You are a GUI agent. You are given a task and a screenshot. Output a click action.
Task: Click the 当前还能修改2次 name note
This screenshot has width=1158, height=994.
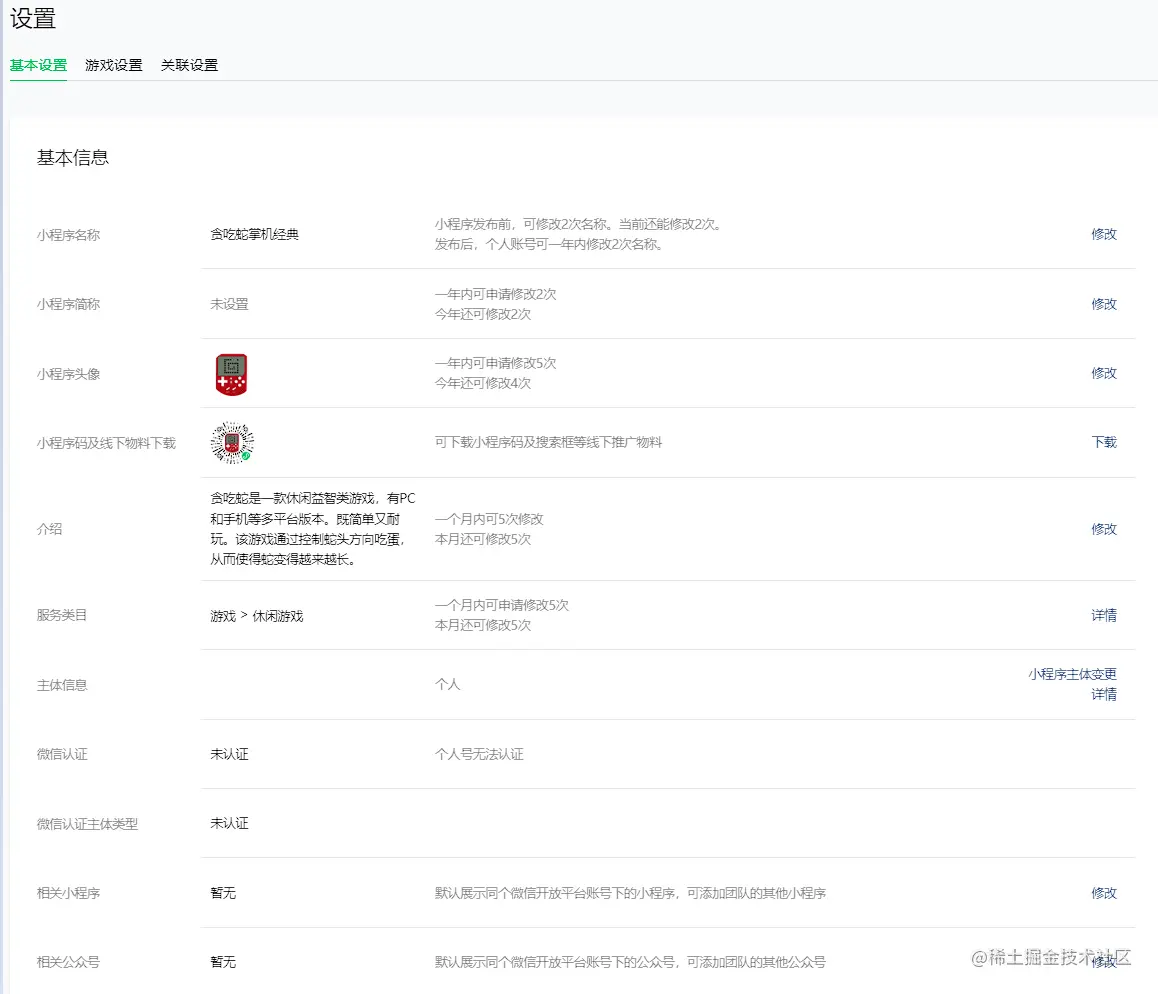pyautogui.click(x=671, y=224)
